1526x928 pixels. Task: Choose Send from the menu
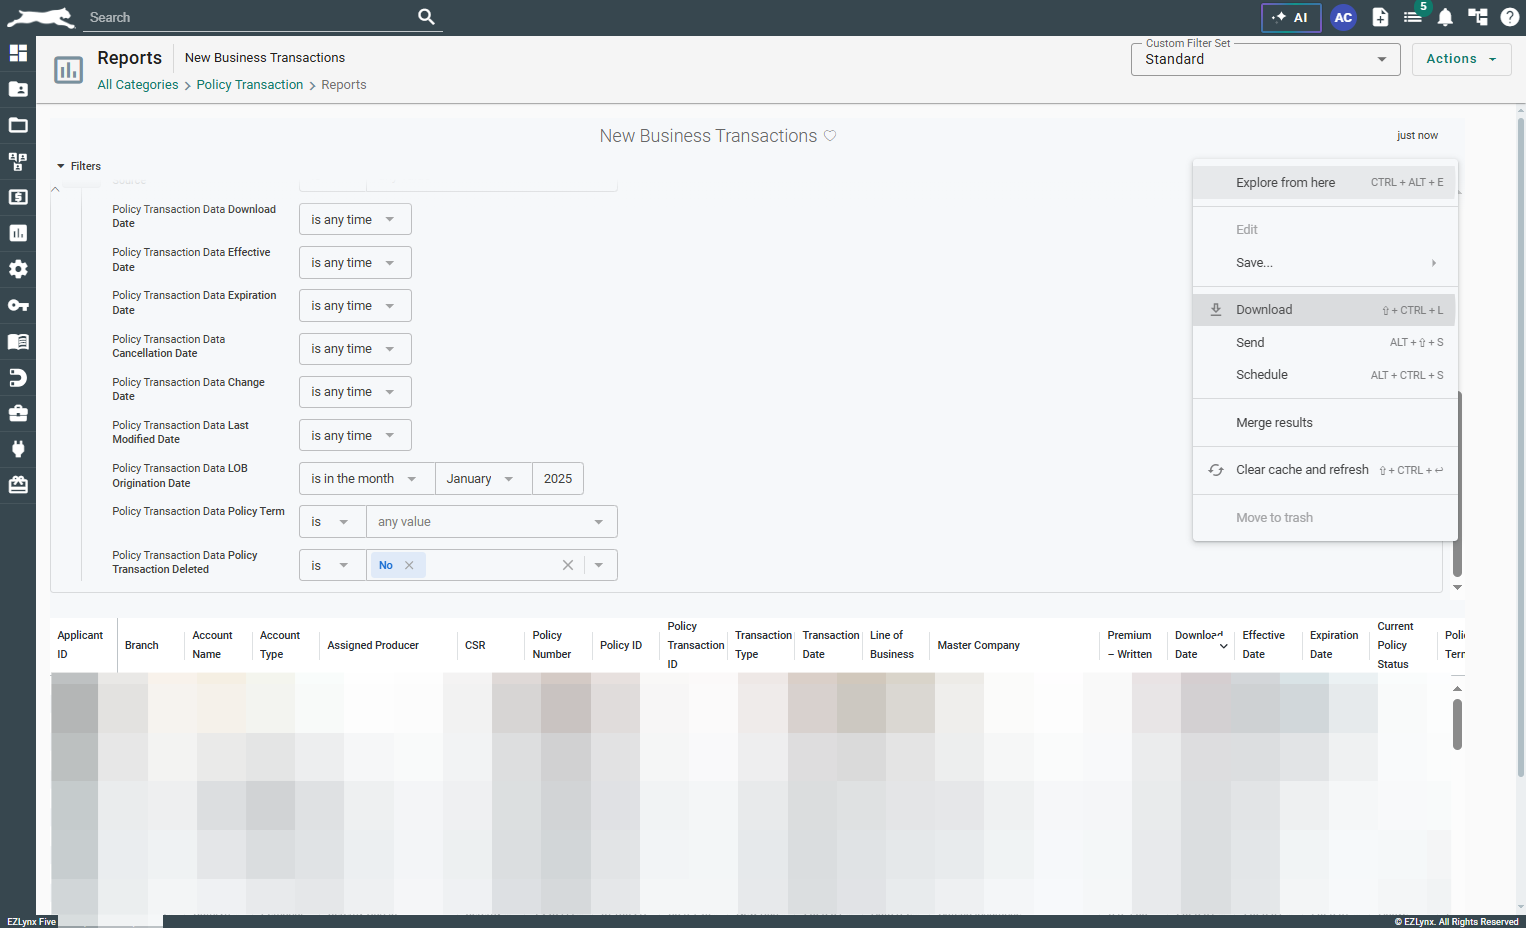pyautogui.click(x=1324, y=342)
